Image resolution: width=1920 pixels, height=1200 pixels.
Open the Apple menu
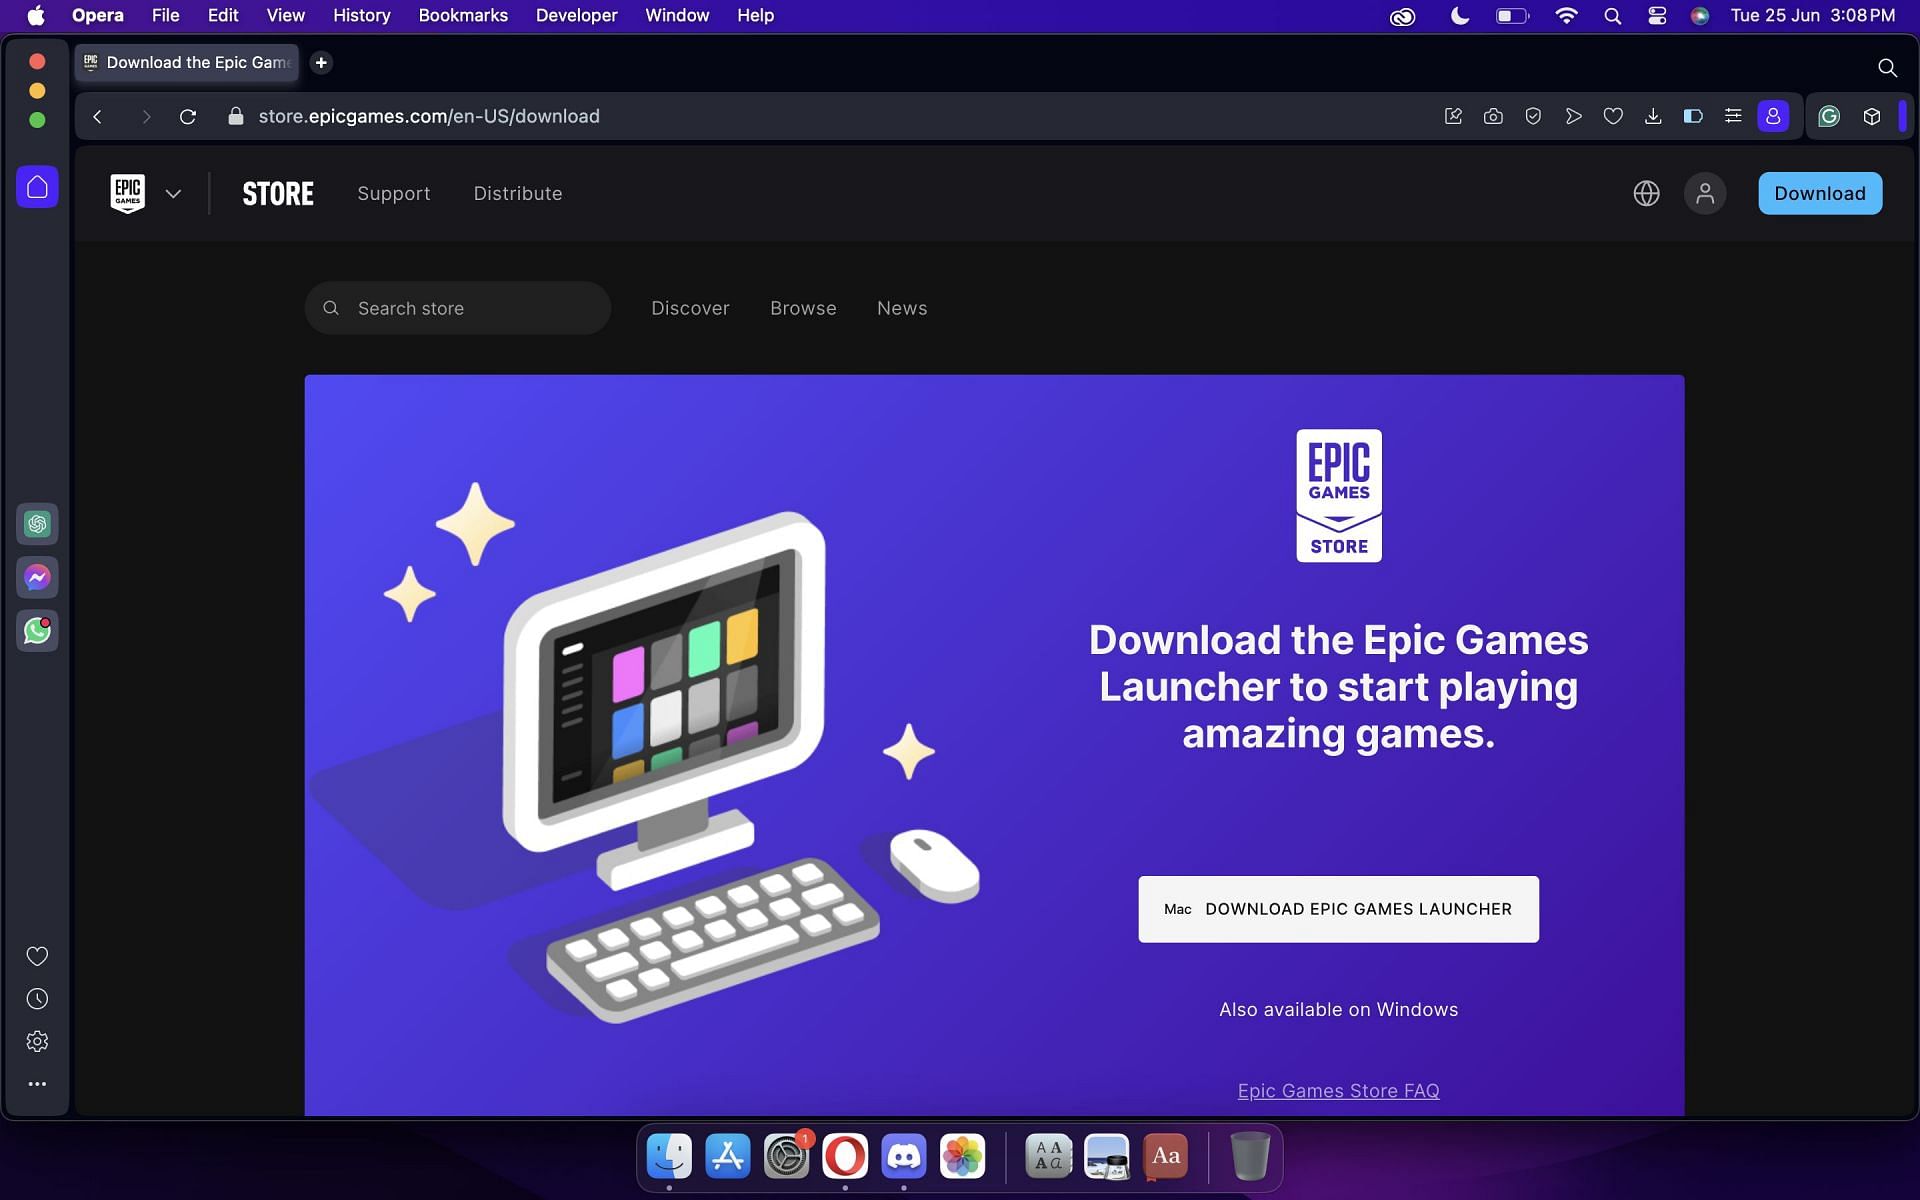[35, 15]
